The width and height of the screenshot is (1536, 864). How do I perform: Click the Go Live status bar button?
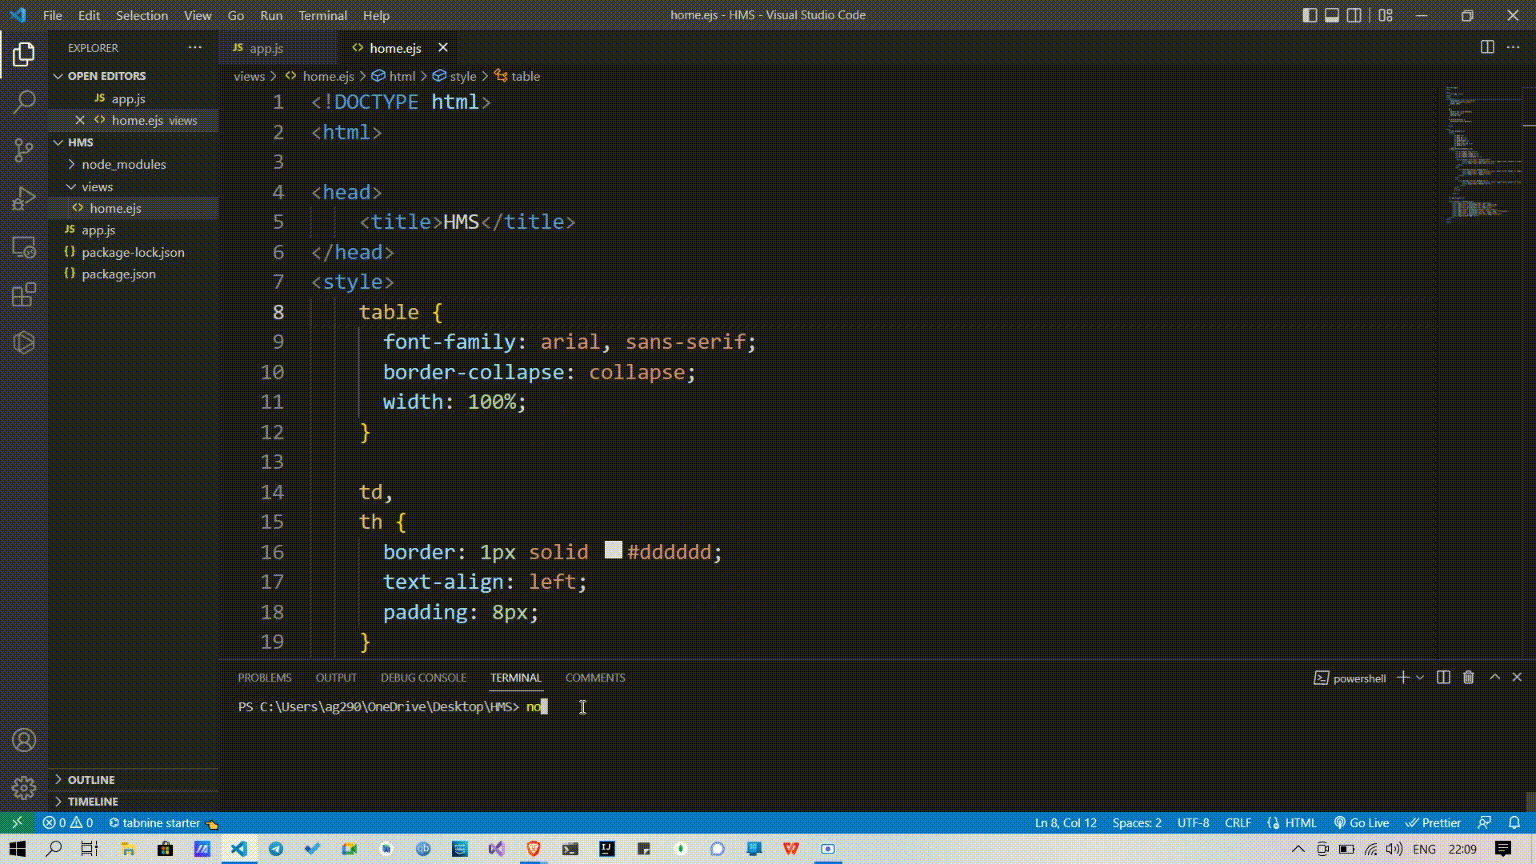coord(1361,823)
